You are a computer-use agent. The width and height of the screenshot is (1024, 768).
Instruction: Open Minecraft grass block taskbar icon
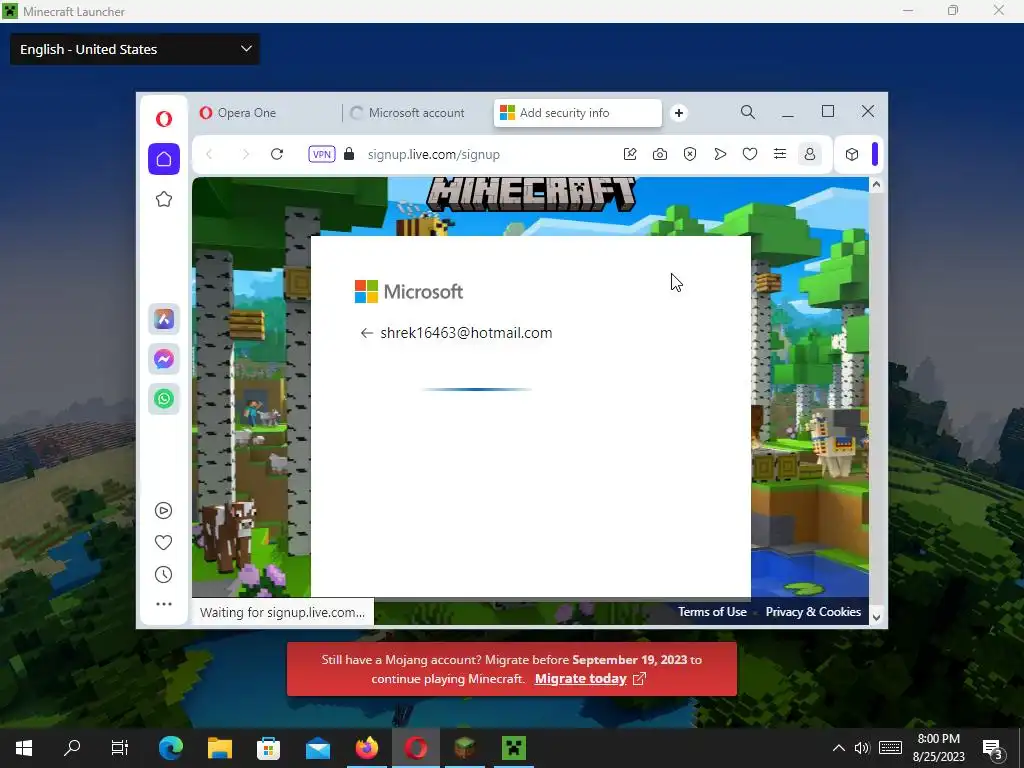[464, 748]
